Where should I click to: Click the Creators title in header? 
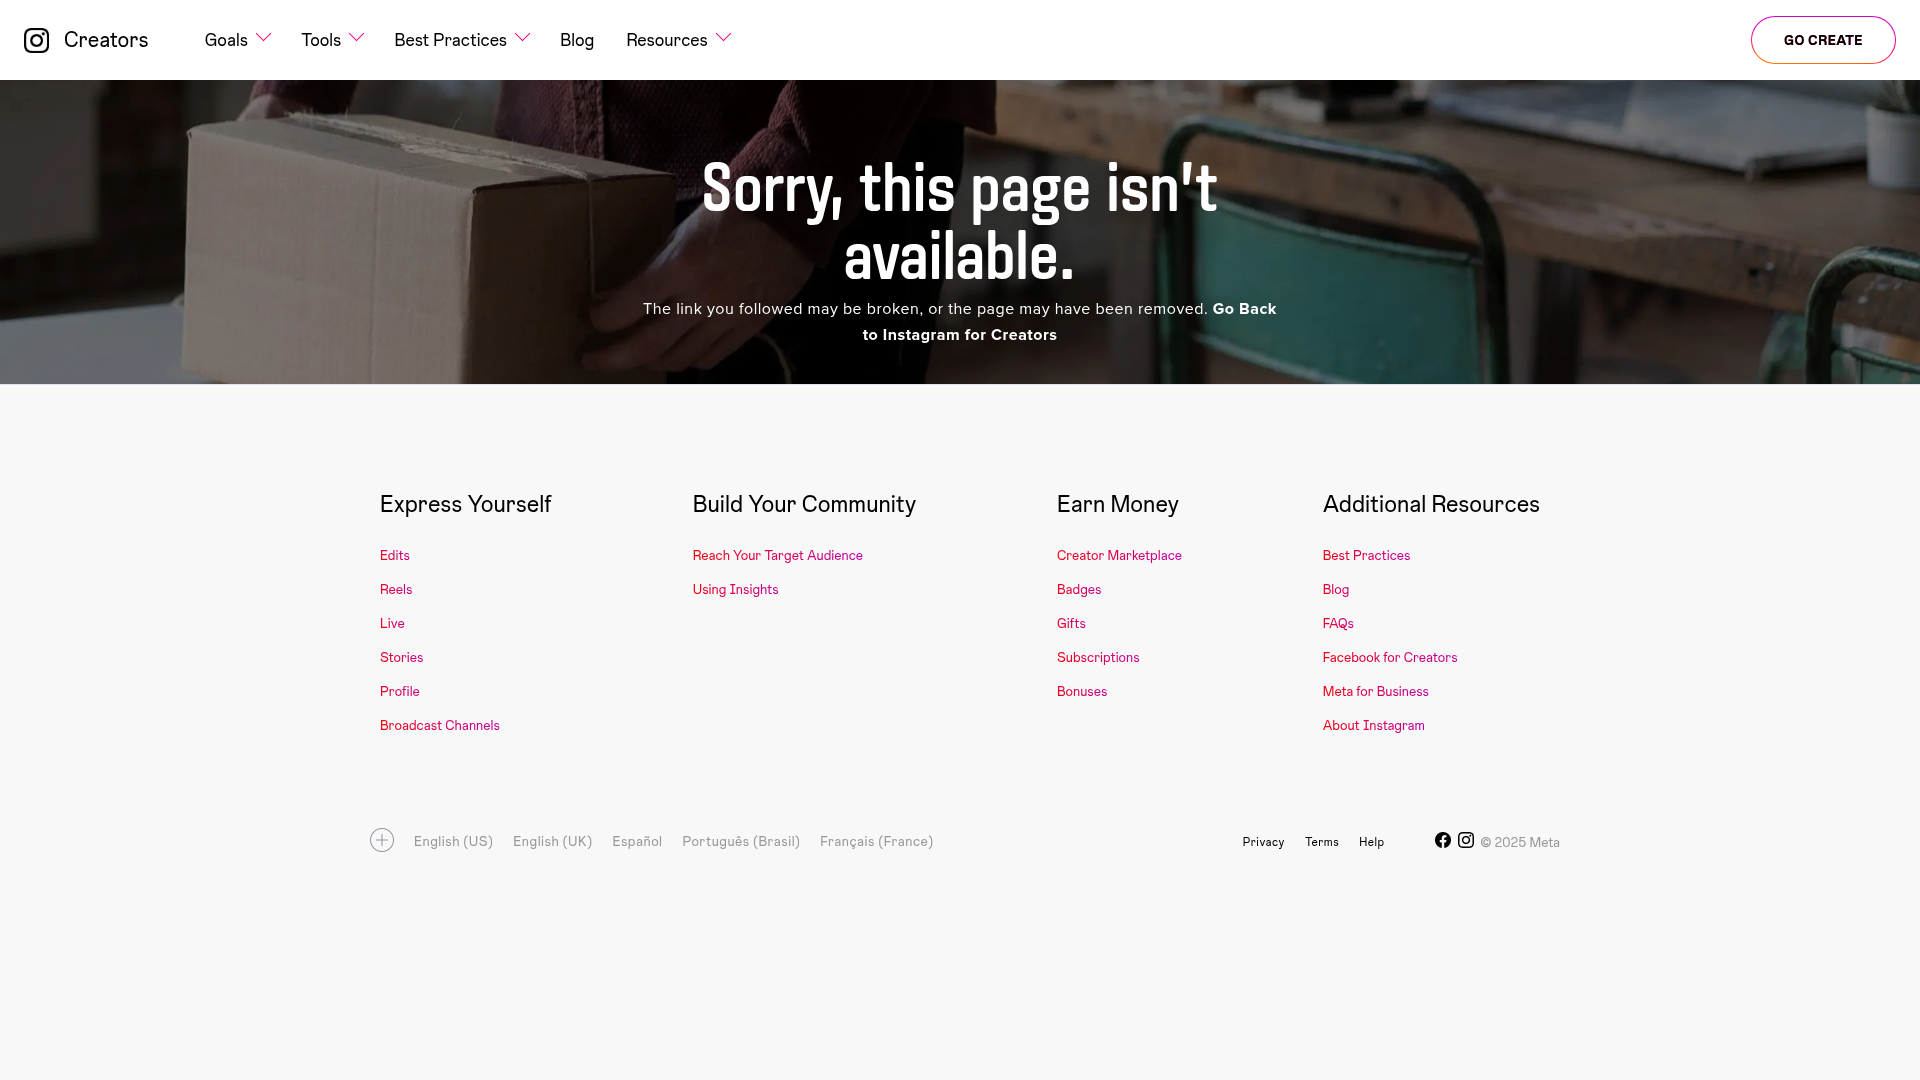pyautogui.click(x=106, y=39)
